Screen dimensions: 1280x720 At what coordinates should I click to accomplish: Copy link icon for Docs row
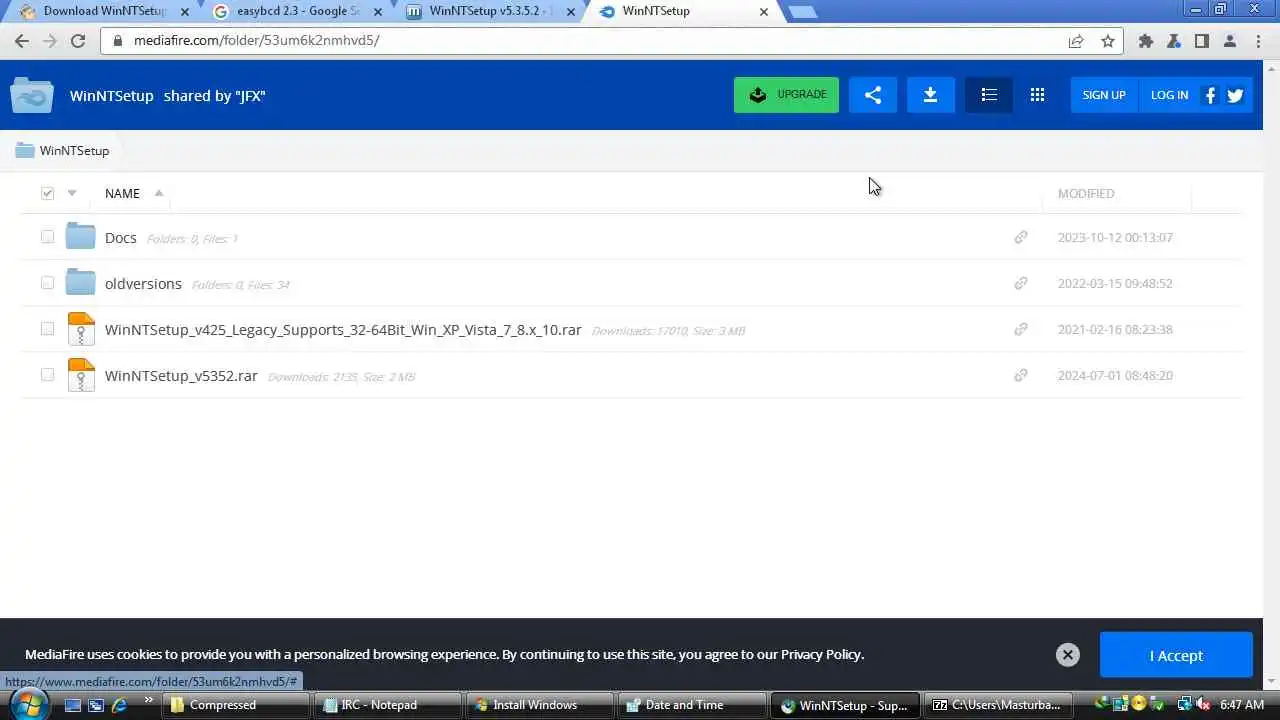pyautogui.click(x=1021, y=237)
